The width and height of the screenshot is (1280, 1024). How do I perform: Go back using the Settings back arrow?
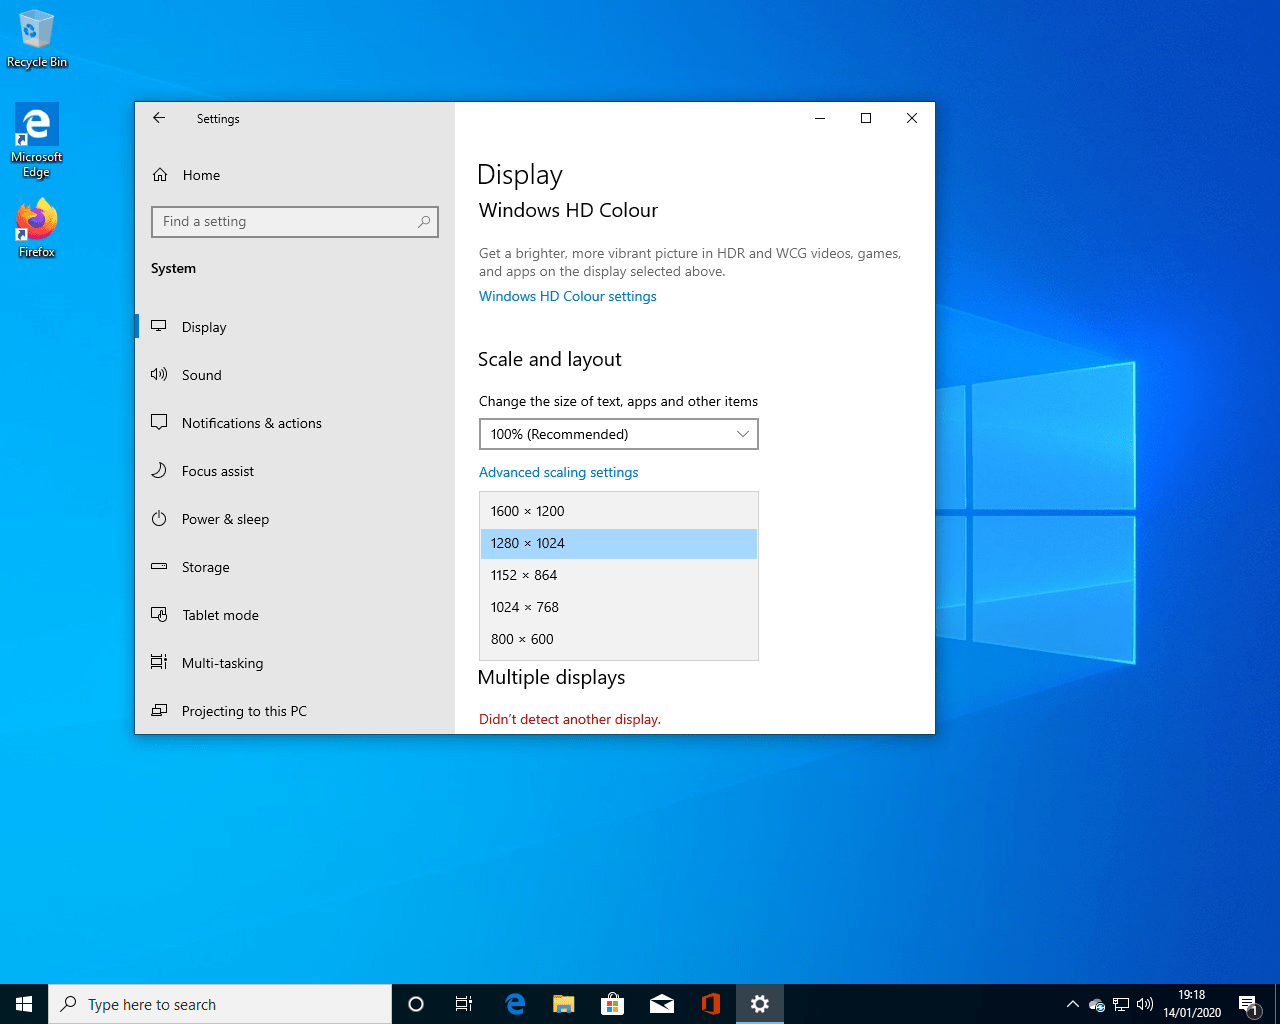click(x=159, y=118)
